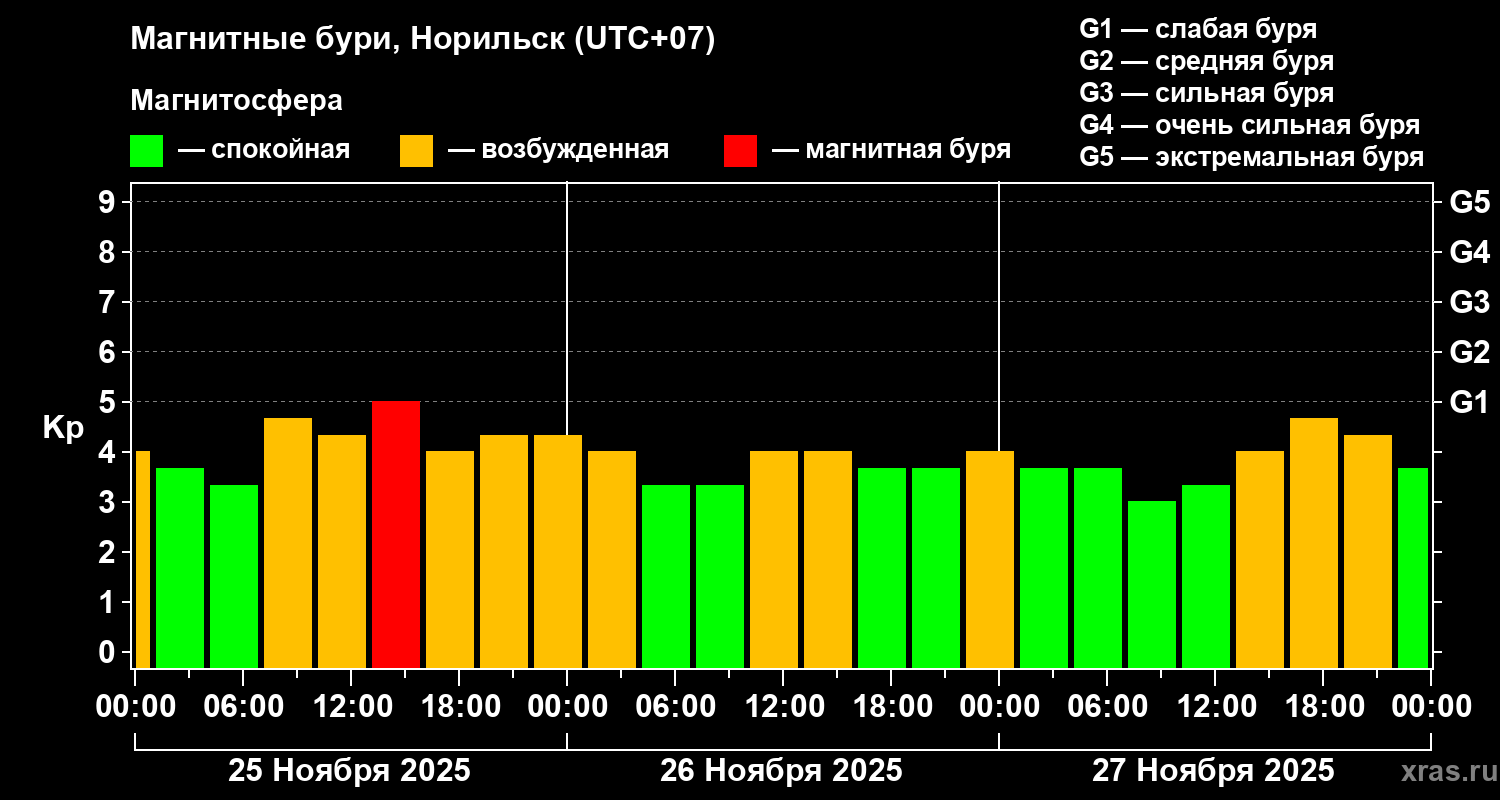
Task: Click the right-axis 'G1' level label
Action: click(x=1469, y=402)
